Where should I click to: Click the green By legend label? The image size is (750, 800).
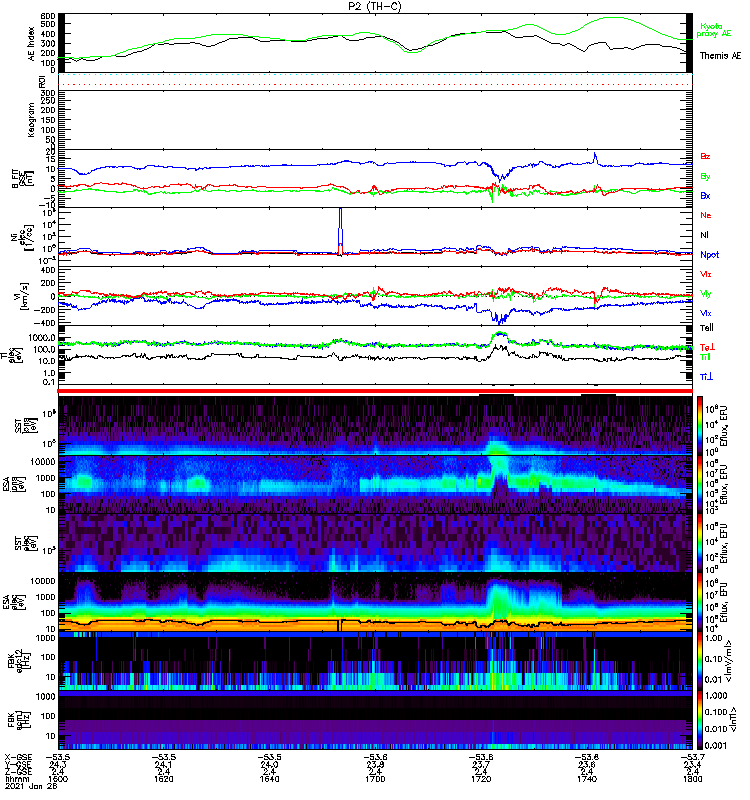[x=705, y=177]
